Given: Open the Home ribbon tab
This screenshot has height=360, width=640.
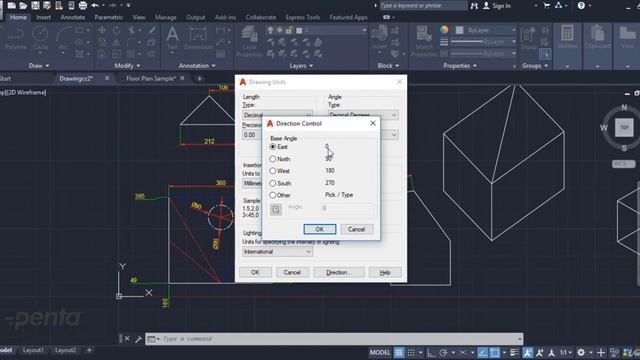Looking at the screenshot, I should pos(18,17).
